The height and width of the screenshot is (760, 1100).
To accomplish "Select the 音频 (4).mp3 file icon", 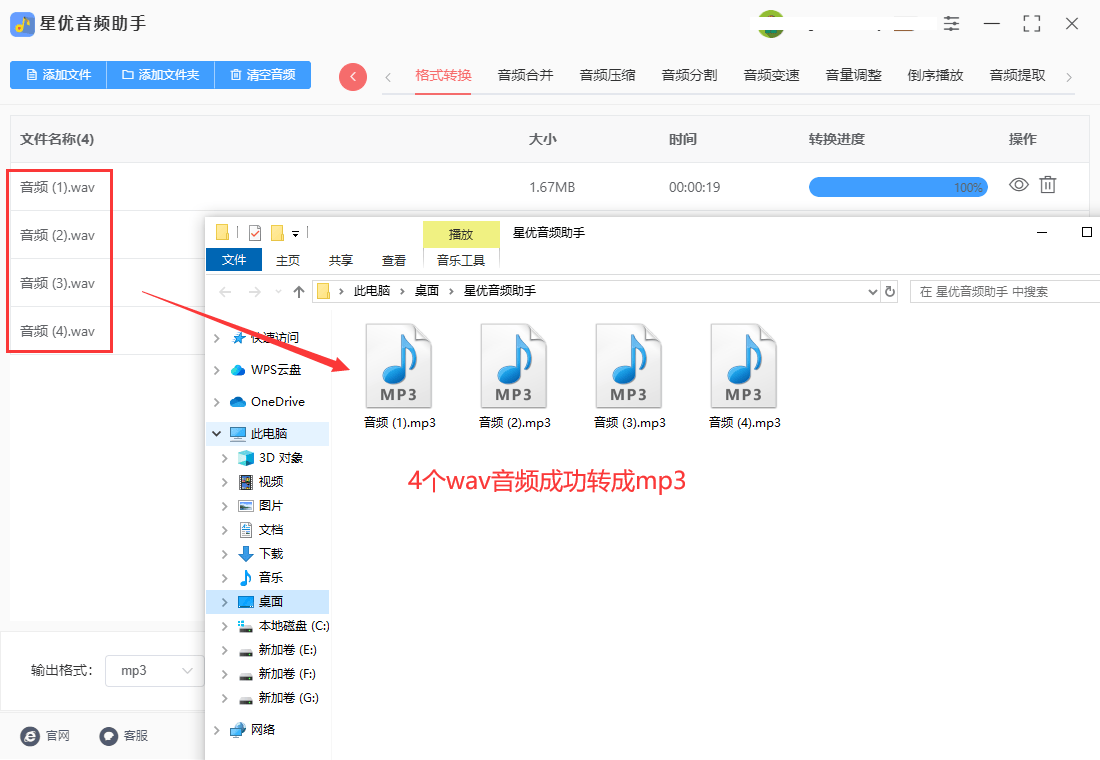I will 744,366.
